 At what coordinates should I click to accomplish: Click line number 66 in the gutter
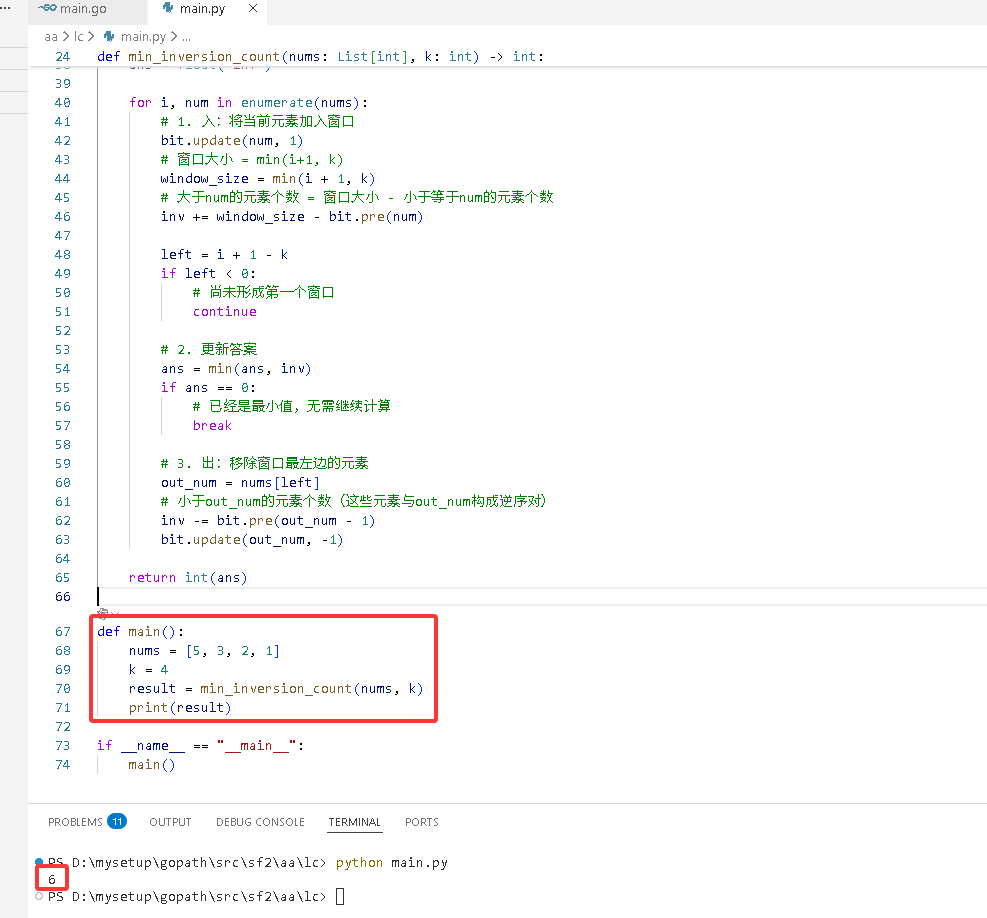pos(62,596)
